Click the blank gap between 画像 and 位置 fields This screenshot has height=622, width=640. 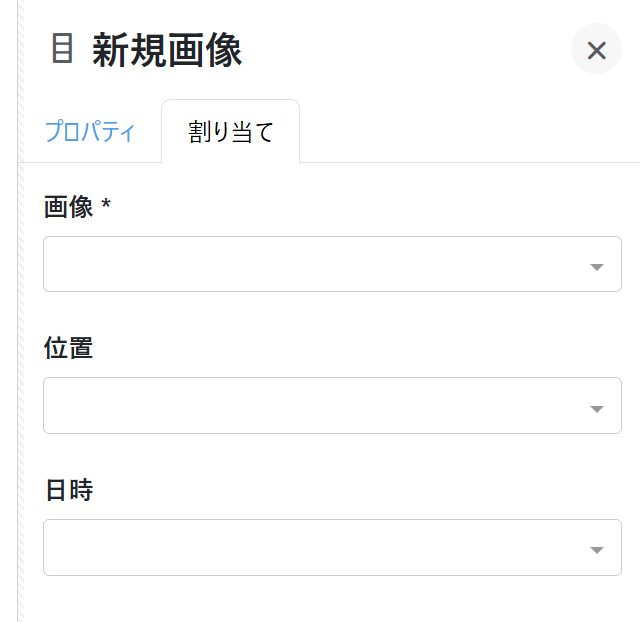point(330,315)
